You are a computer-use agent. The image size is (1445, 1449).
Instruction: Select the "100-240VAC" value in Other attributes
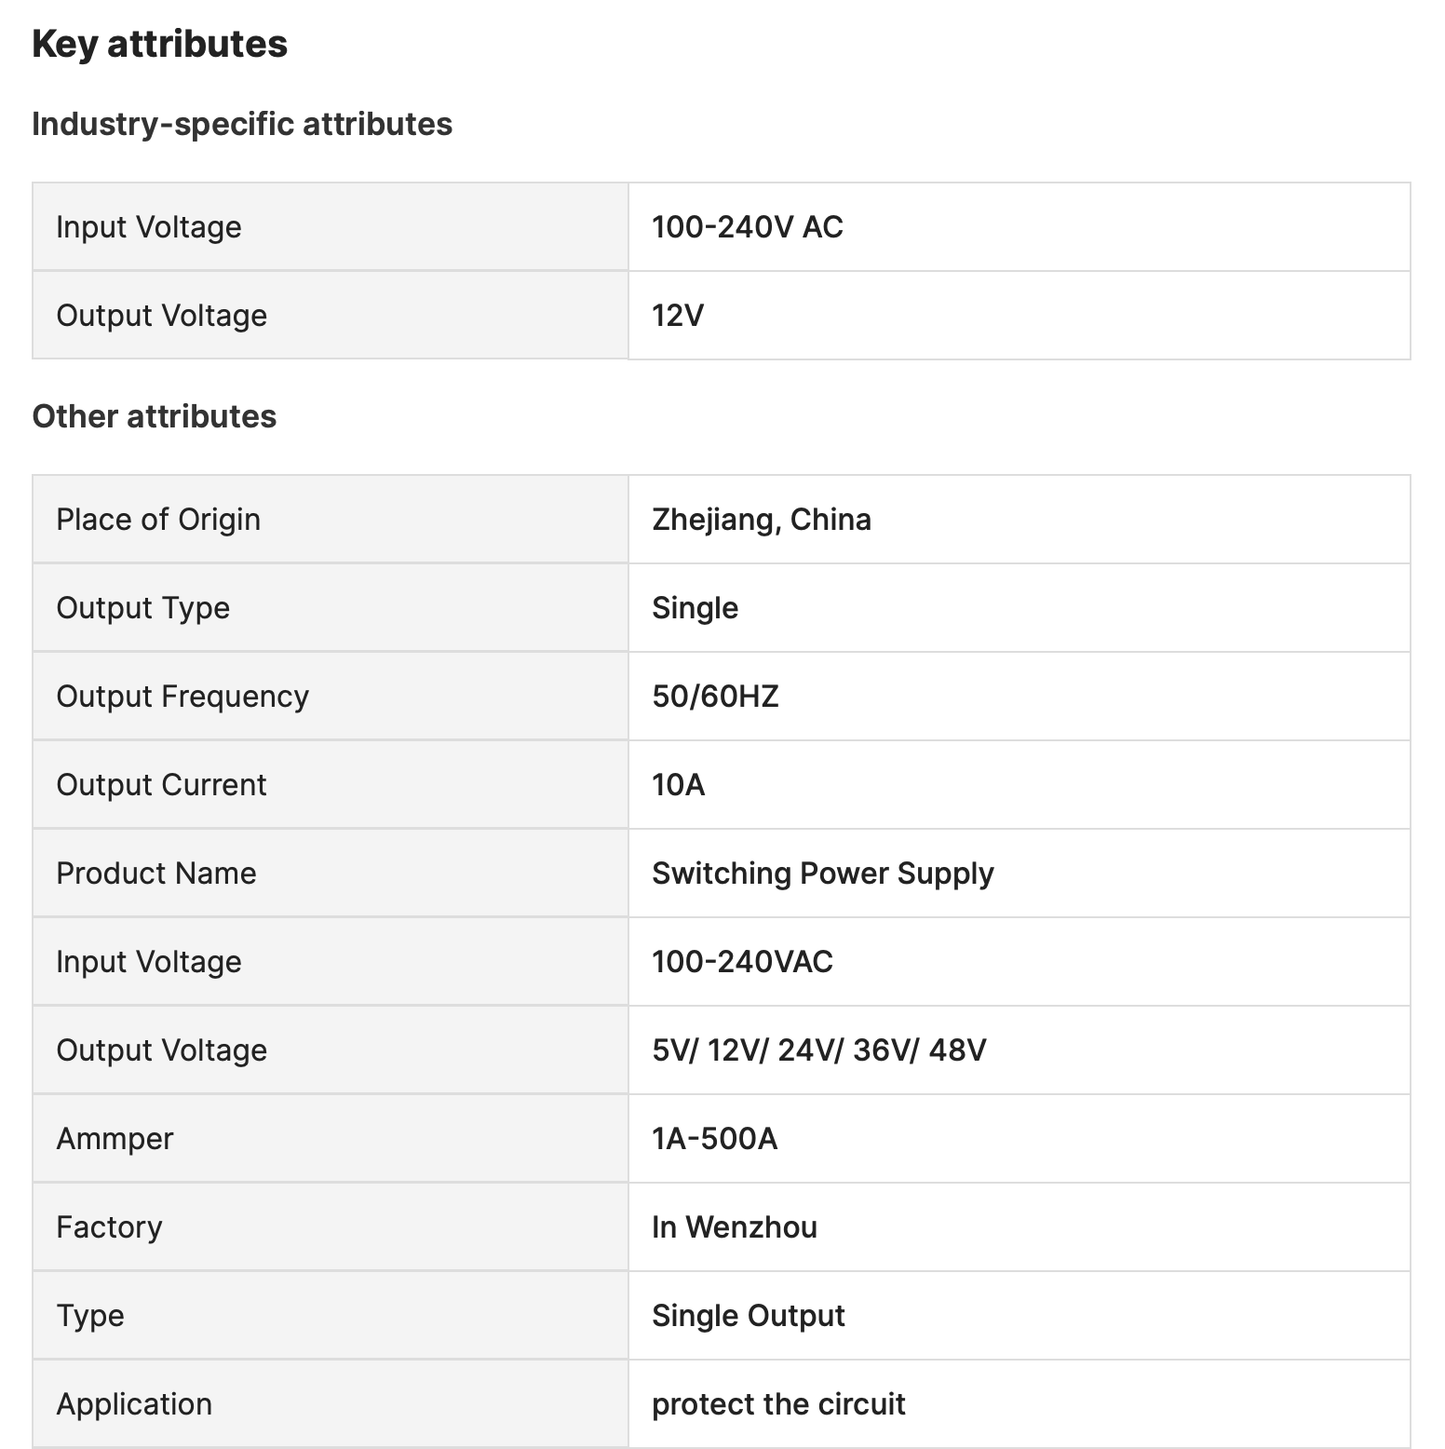coord(742,962)
